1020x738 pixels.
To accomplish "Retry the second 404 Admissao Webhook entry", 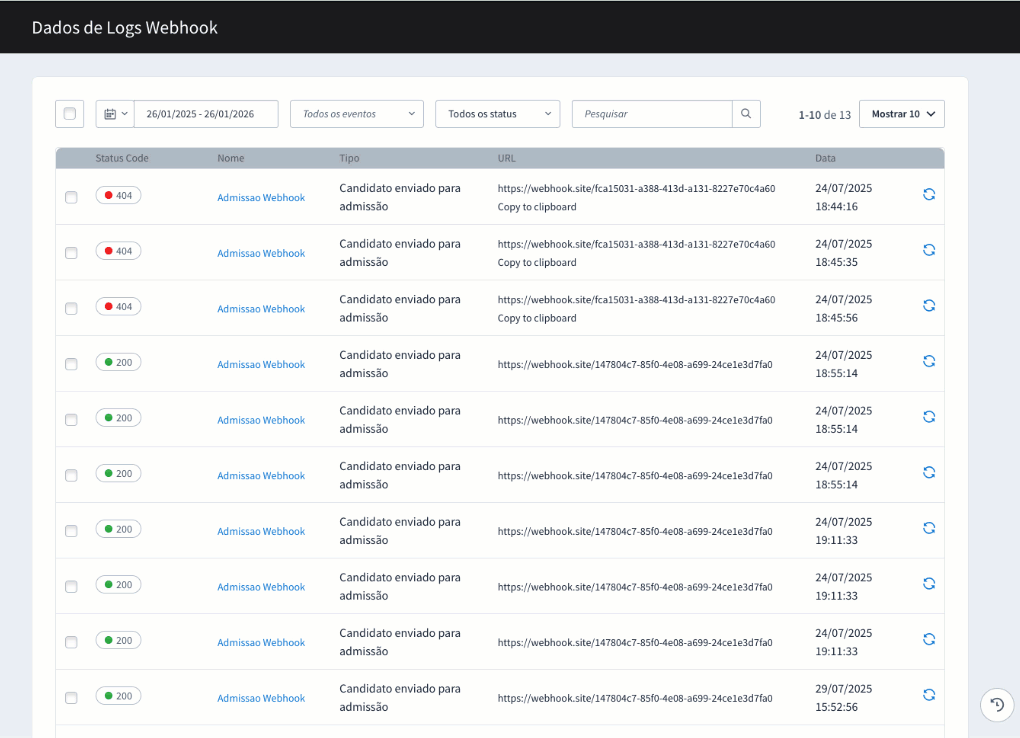I will pyautogui.click(x=929, y=250).
